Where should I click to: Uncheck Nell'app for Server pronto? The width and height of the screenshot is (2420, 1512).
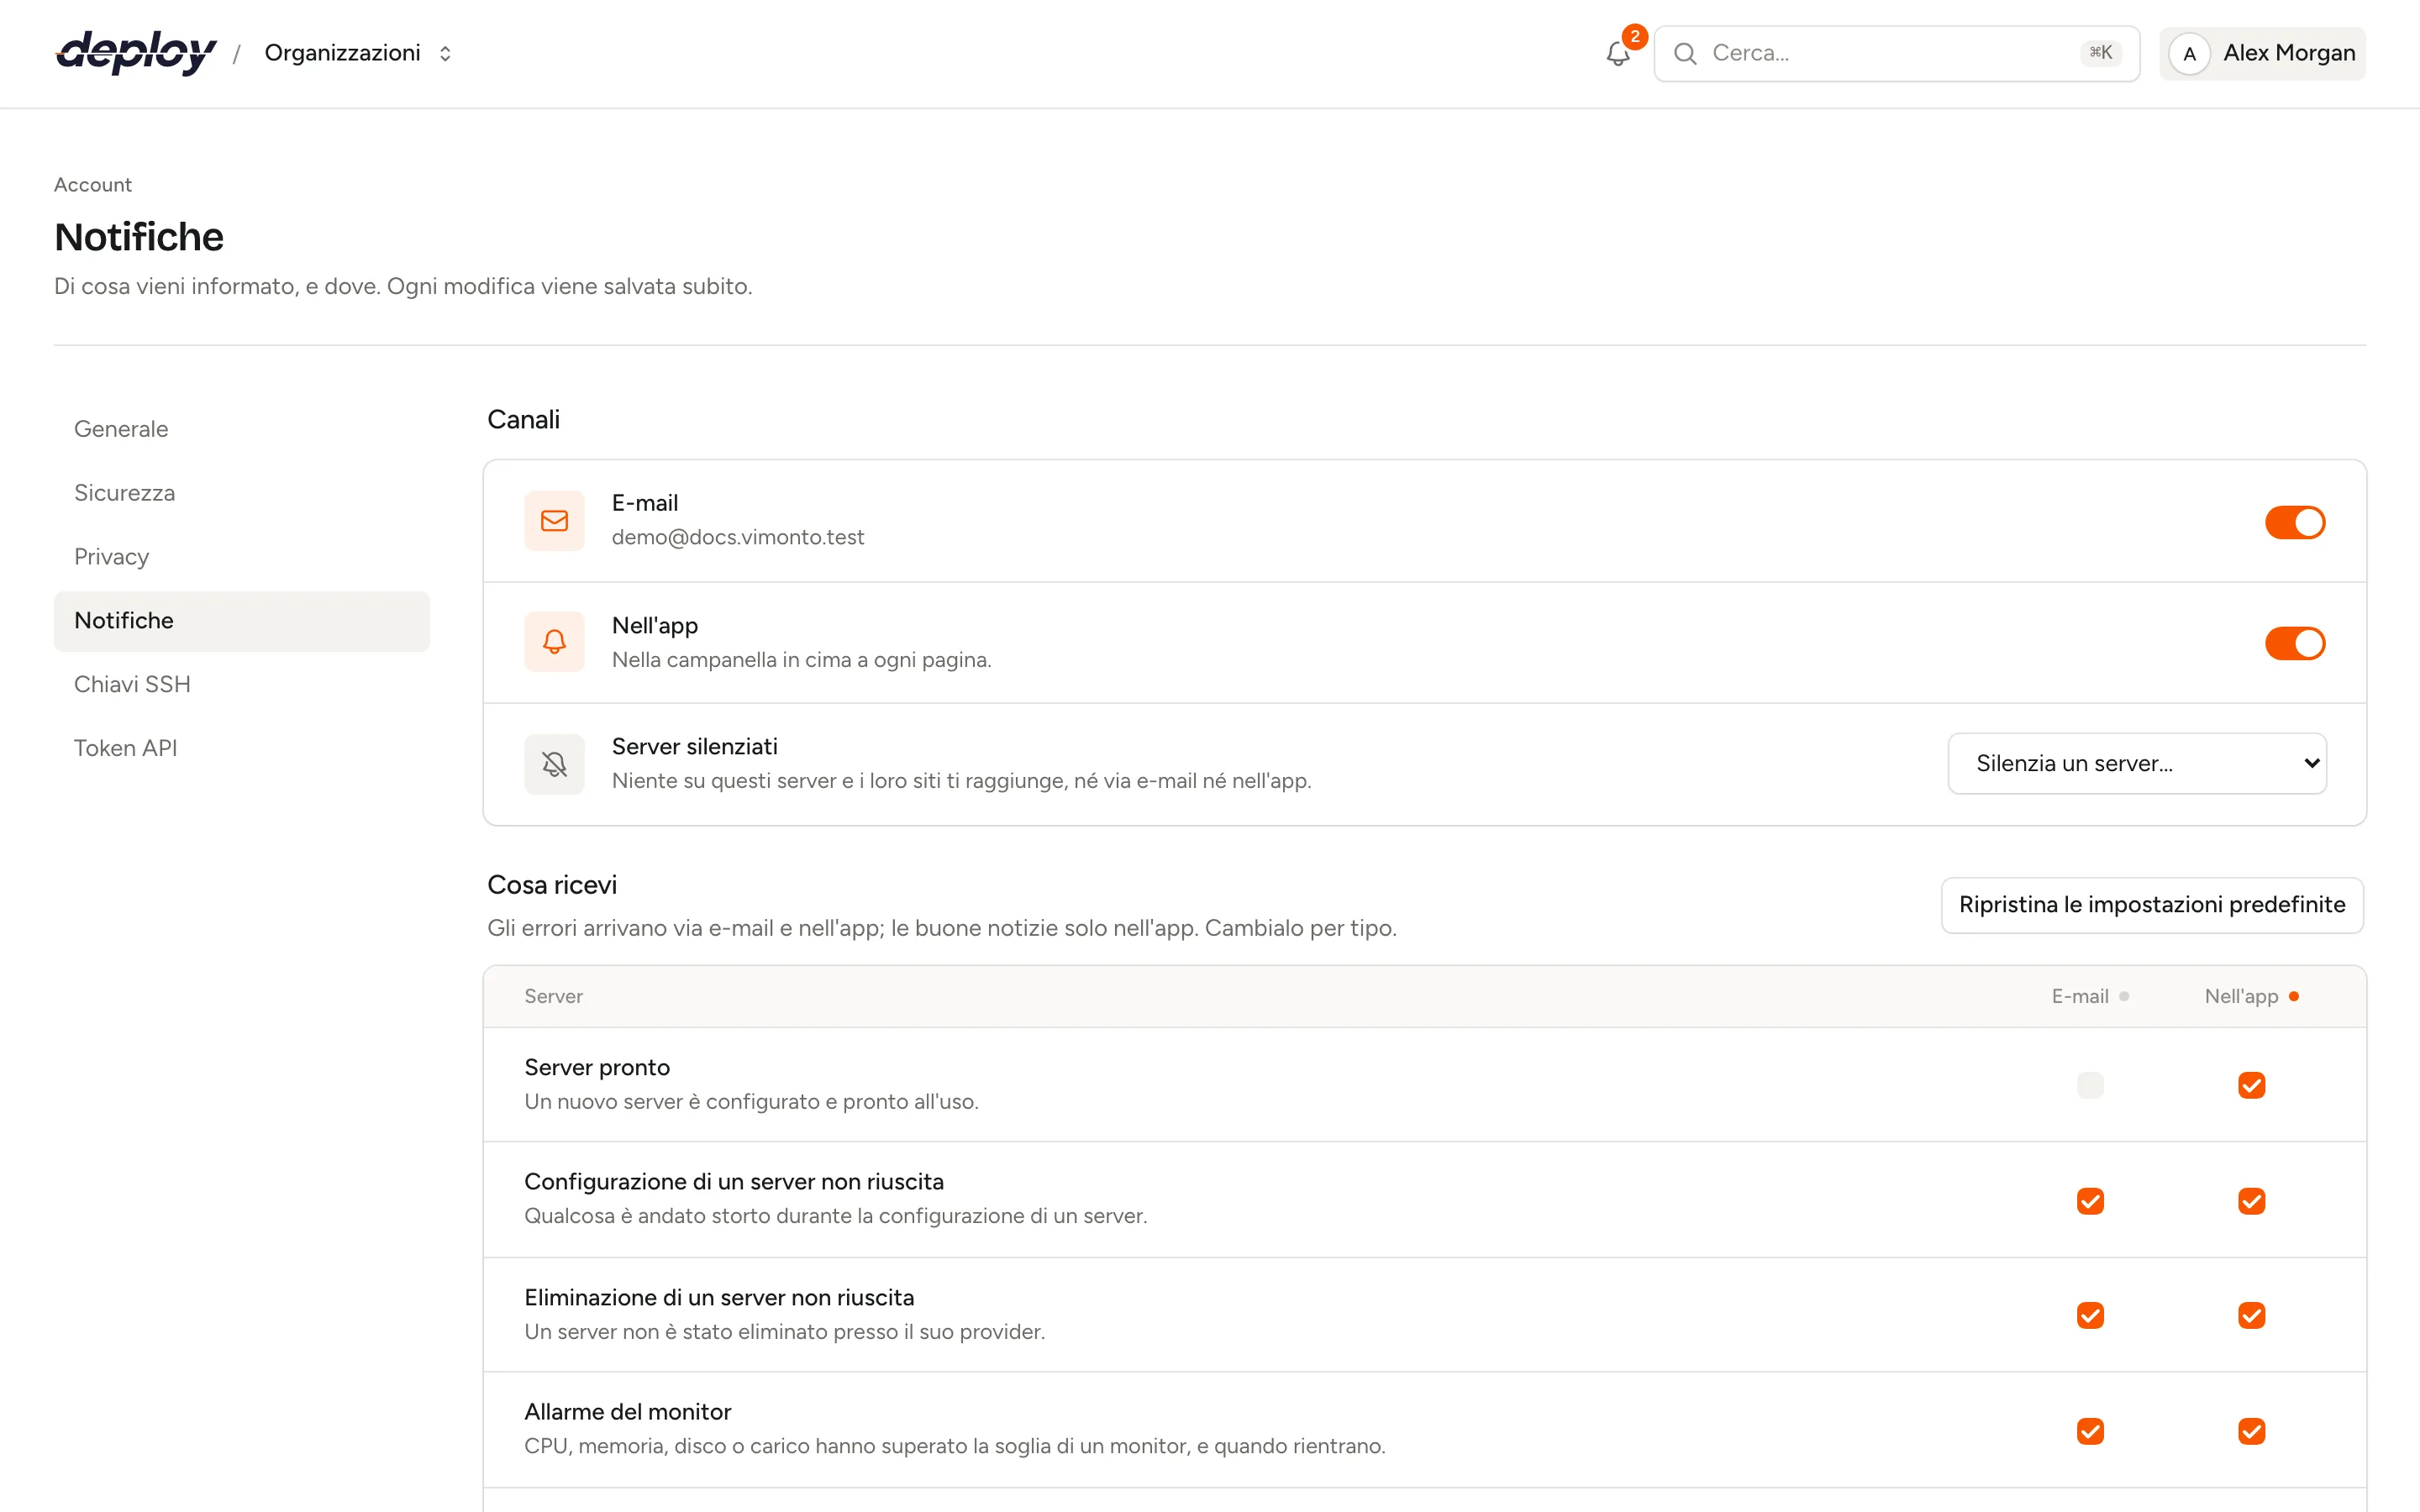[x=2251, y=1085]
